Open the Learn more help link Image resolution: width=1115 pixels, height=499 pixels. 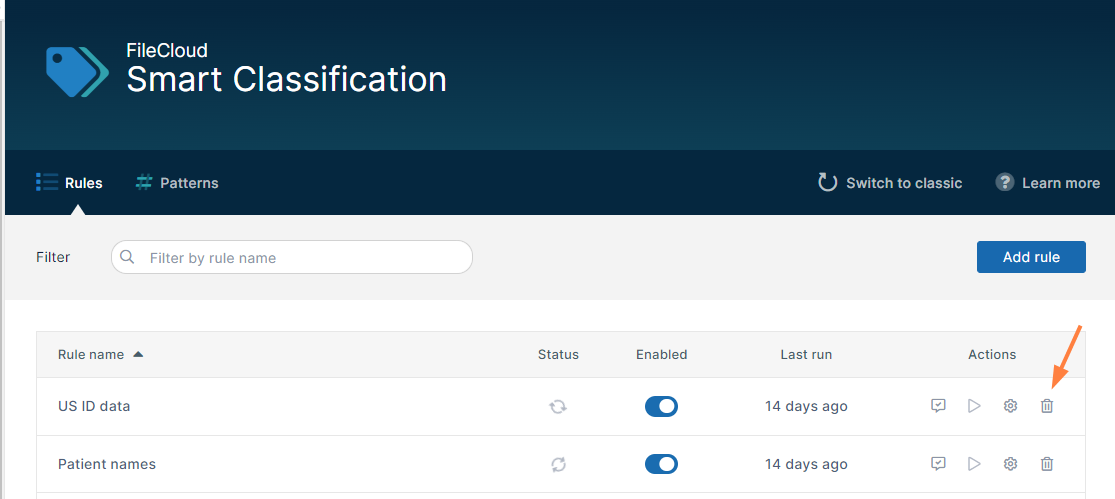(1047, 183)
